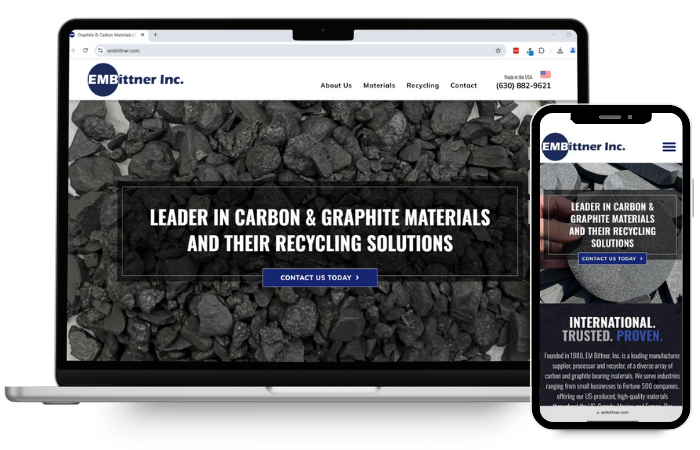Reload the page in the laptop browser
This screenshot has width=700, height=450.
[x=85, y=50]
